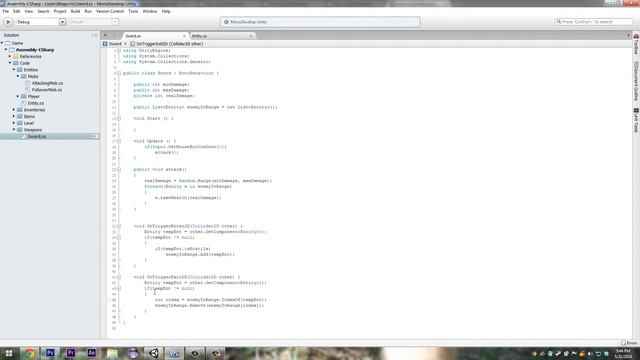Expand the Inventories folder

tap(14, 110)
